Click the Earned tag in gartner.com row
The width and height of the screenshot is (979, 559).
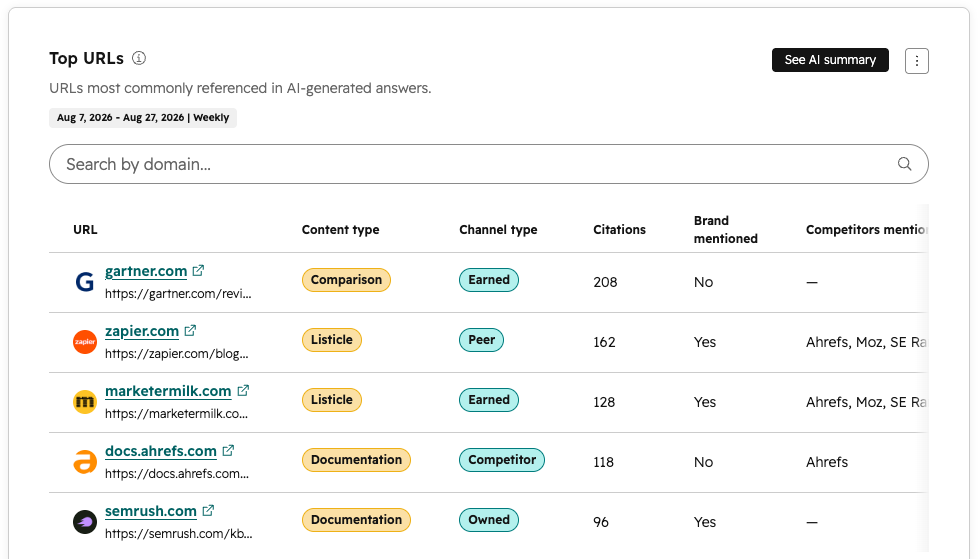489,280
